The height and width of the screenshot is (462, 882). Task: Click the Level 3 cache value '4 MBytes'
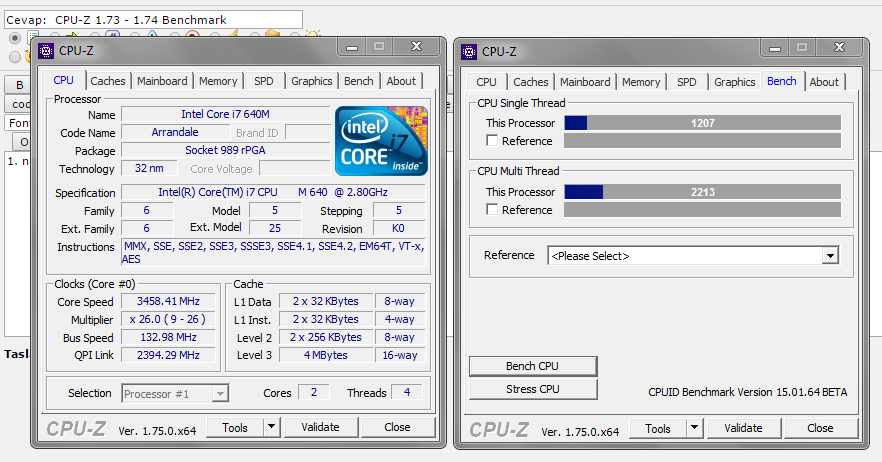point(326,355)
